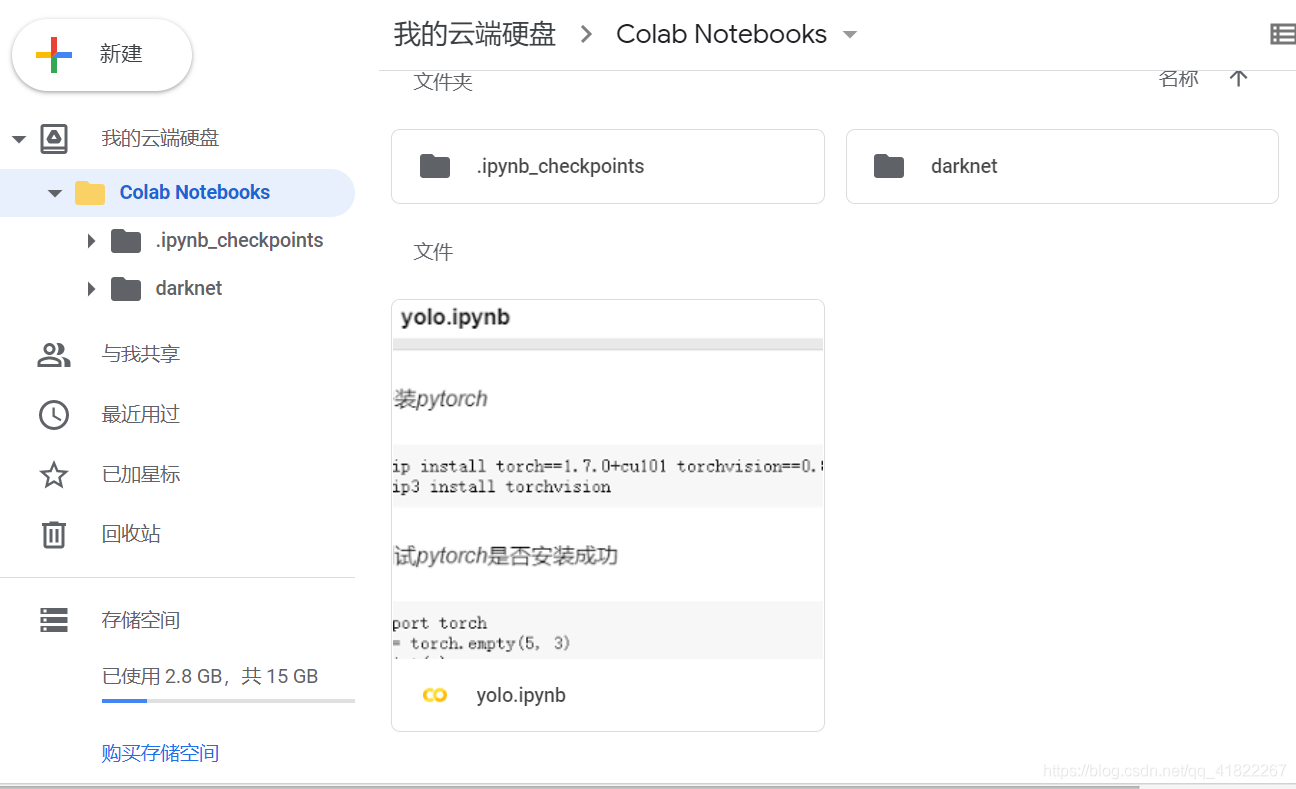The width and height of the screenshot is (1296, 789).
Task: Click the 最近用过 clock icon
Action: pyautogui.click(x=54, y=414)
